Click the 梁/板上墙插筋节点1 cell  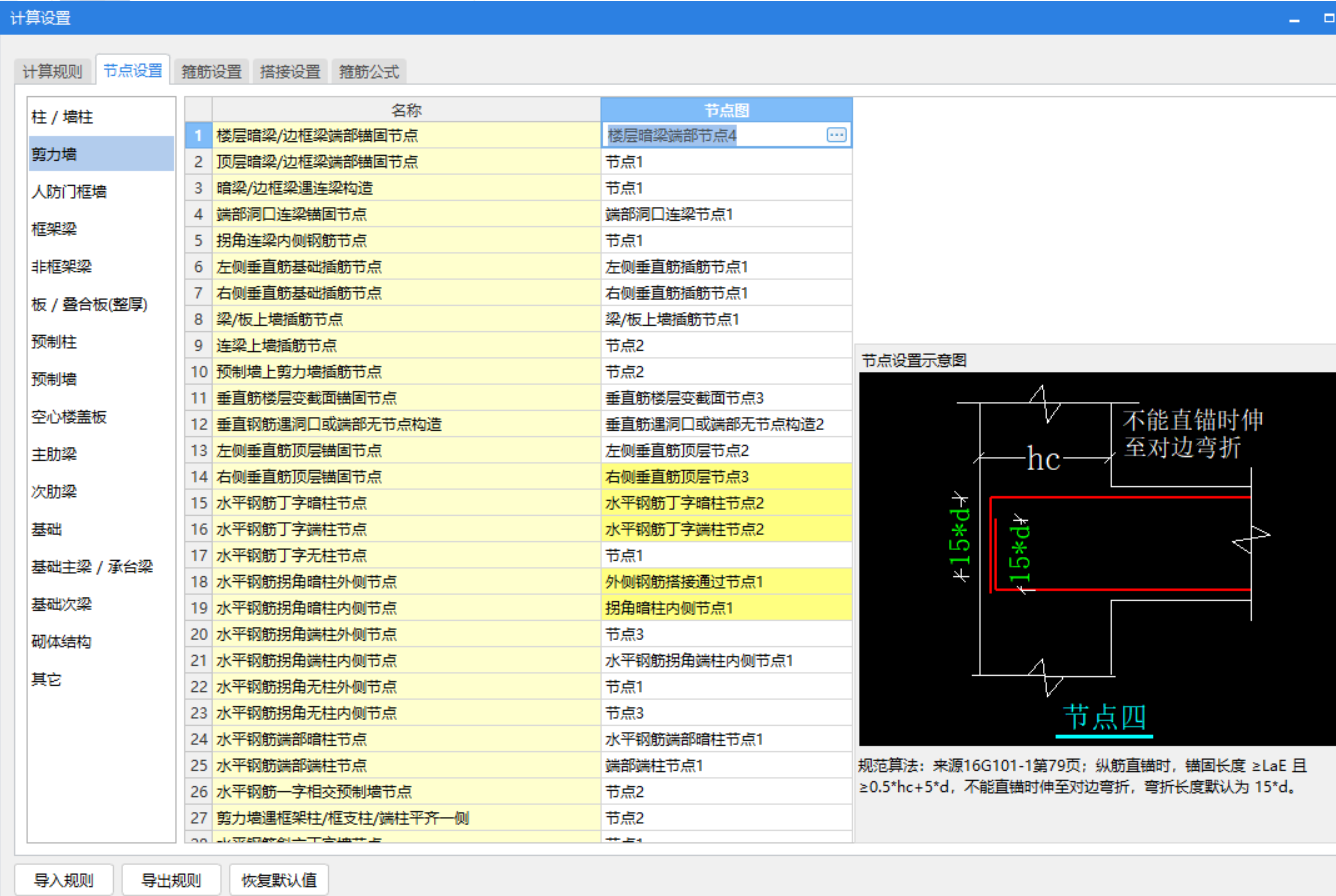tap(727, 319)
